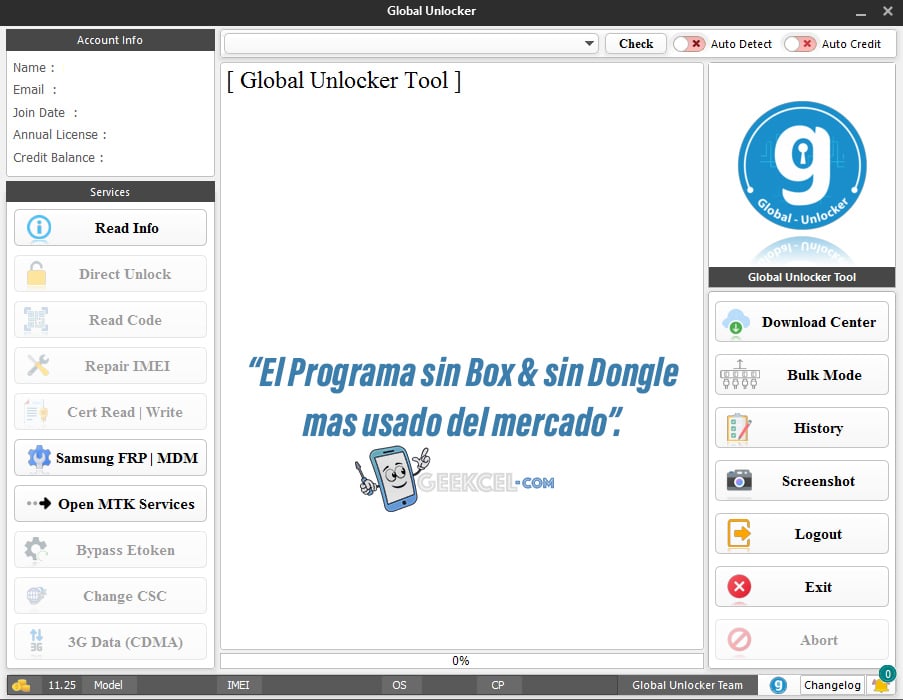Viewport: 903px width, 700px height.
Task: Close the Global Unlocker window
Action: pos(887,10)
